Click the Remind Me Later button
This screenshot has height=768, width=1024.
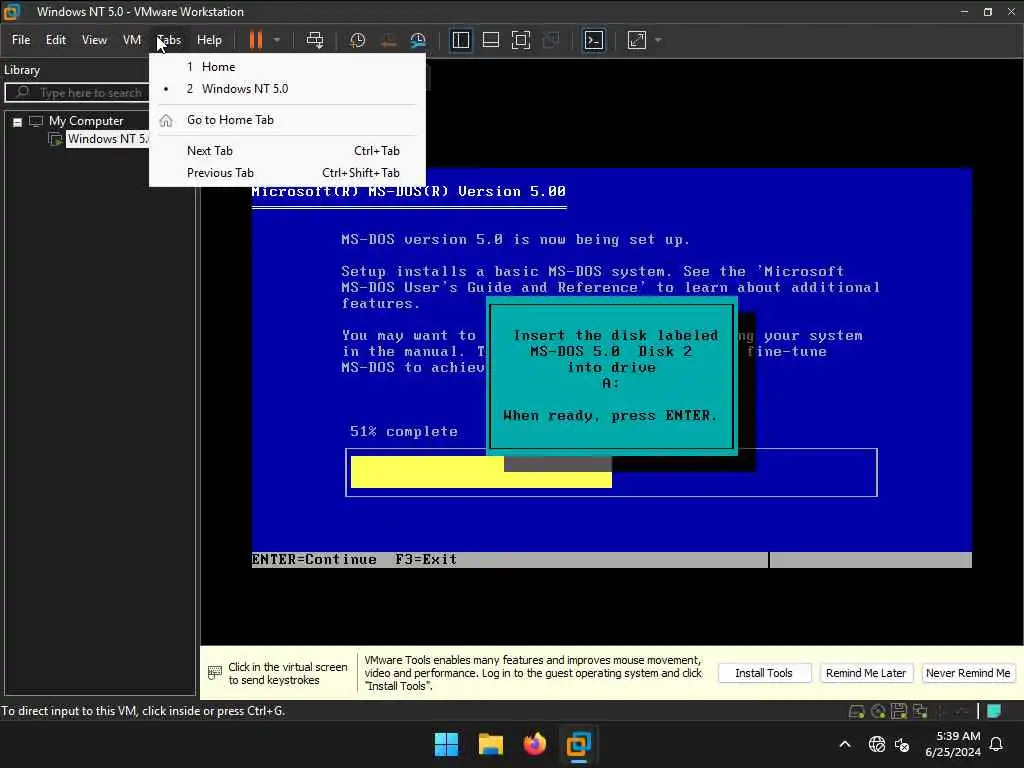click(865, 673)
